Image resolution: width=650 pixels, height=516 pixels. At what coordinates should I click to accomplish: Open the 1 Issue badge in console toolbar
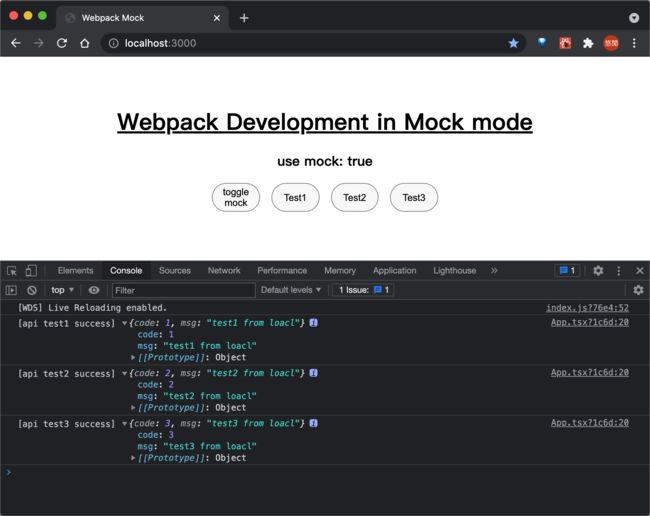tap(364, 290)
